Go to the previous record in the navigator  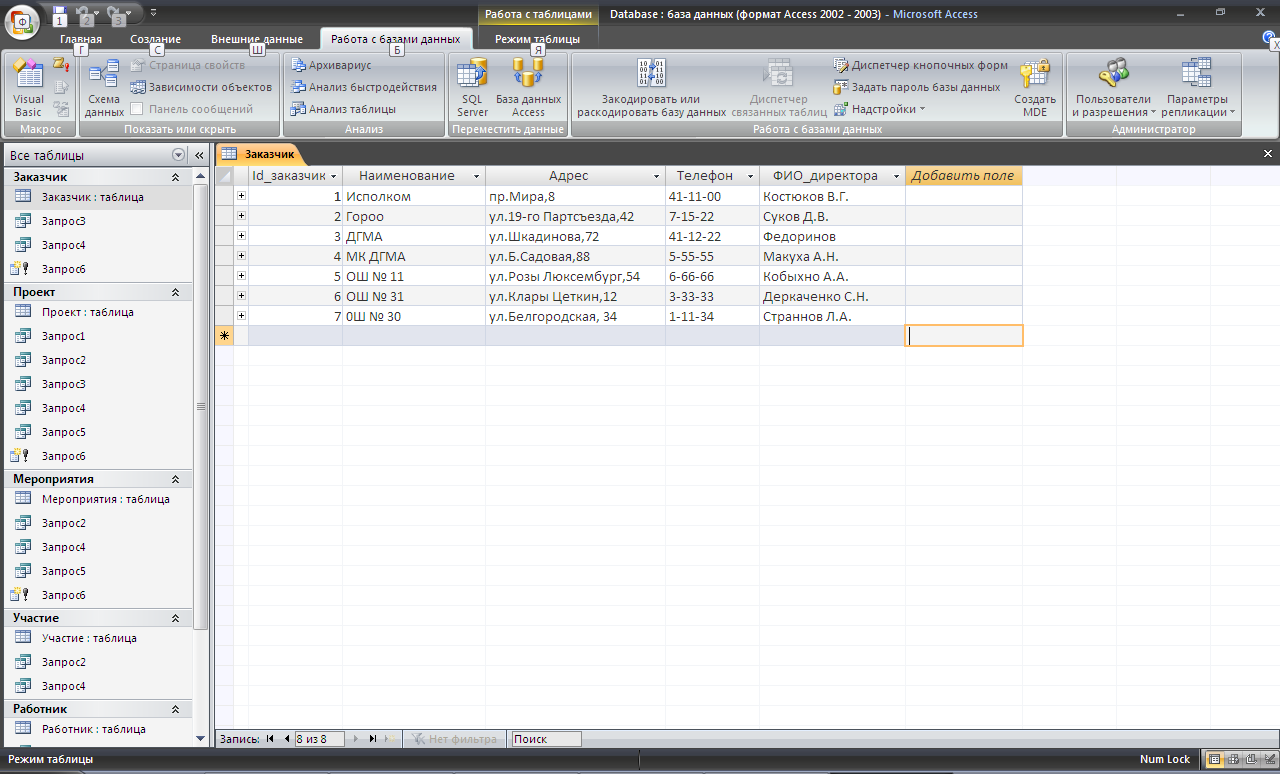tap(286, 739)
